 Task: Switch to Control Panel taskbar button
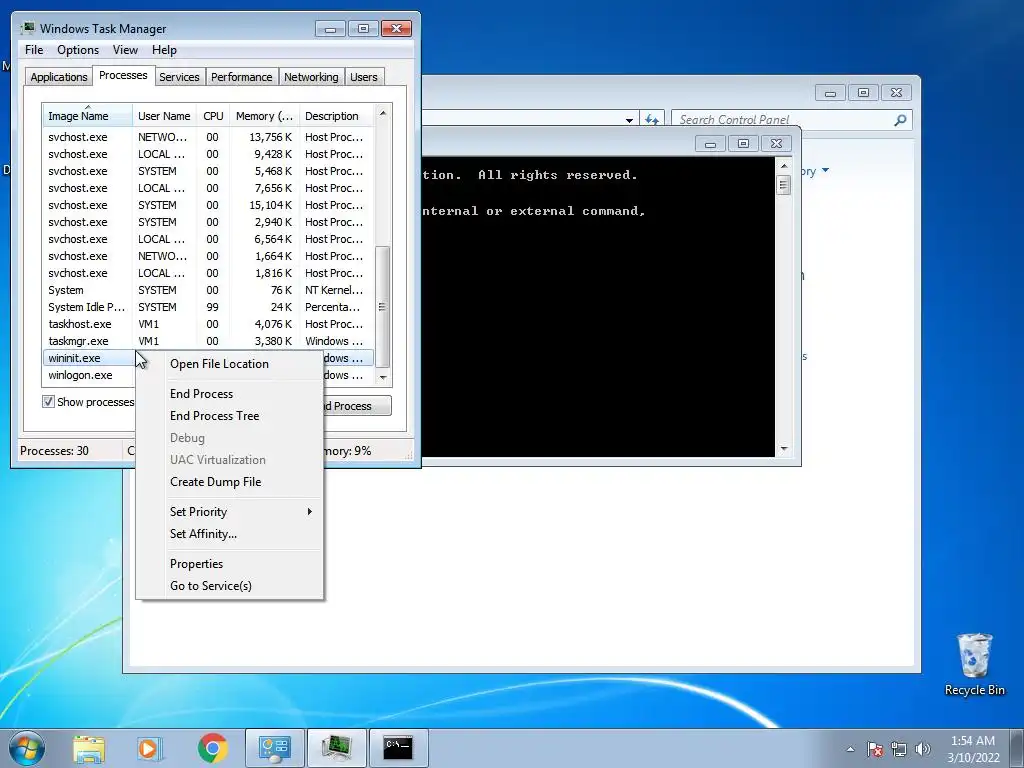point(274,748)
